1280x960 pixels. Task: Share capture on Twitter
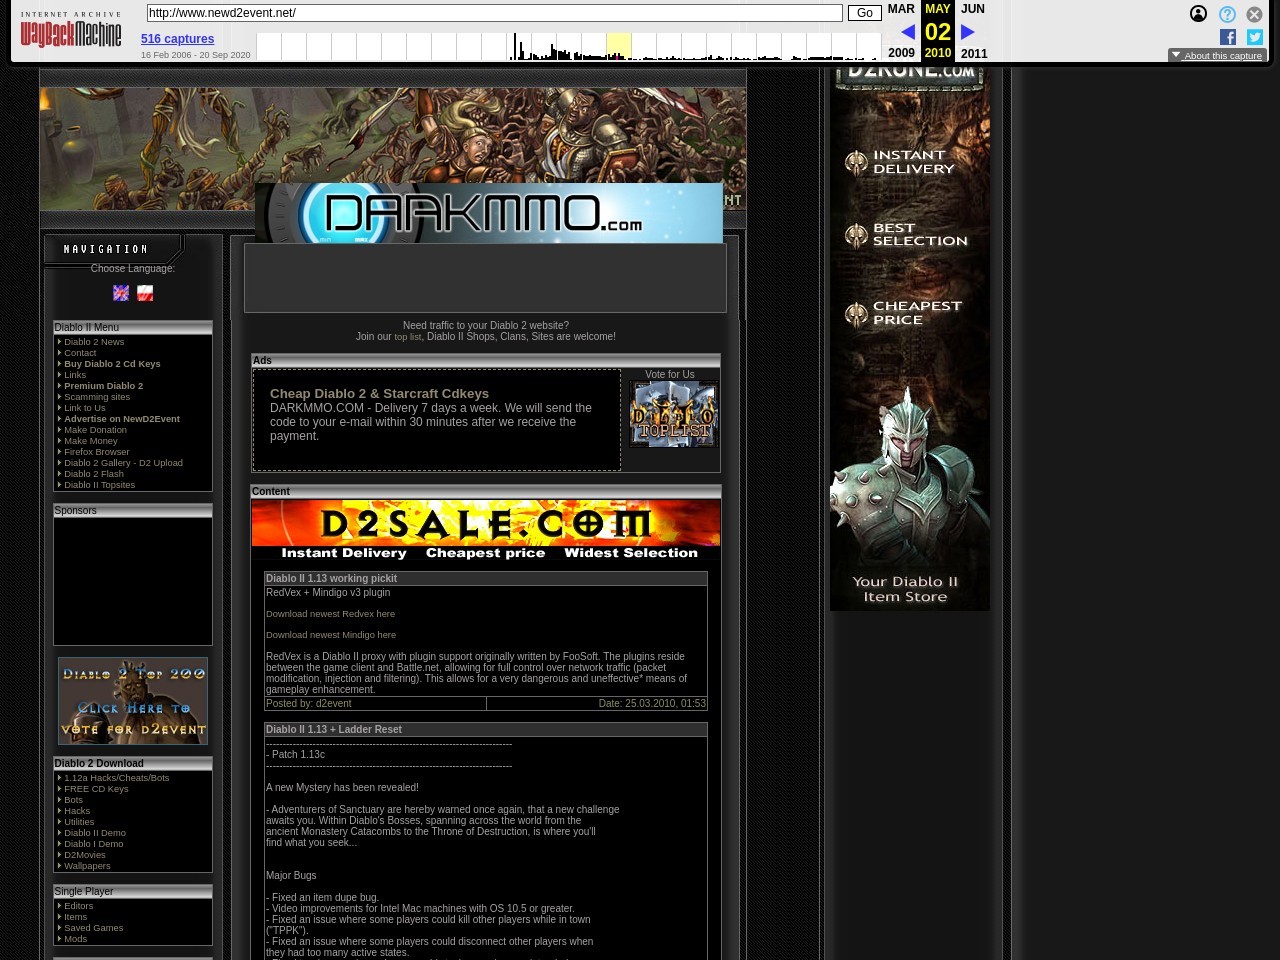(x=1255, y=37)
